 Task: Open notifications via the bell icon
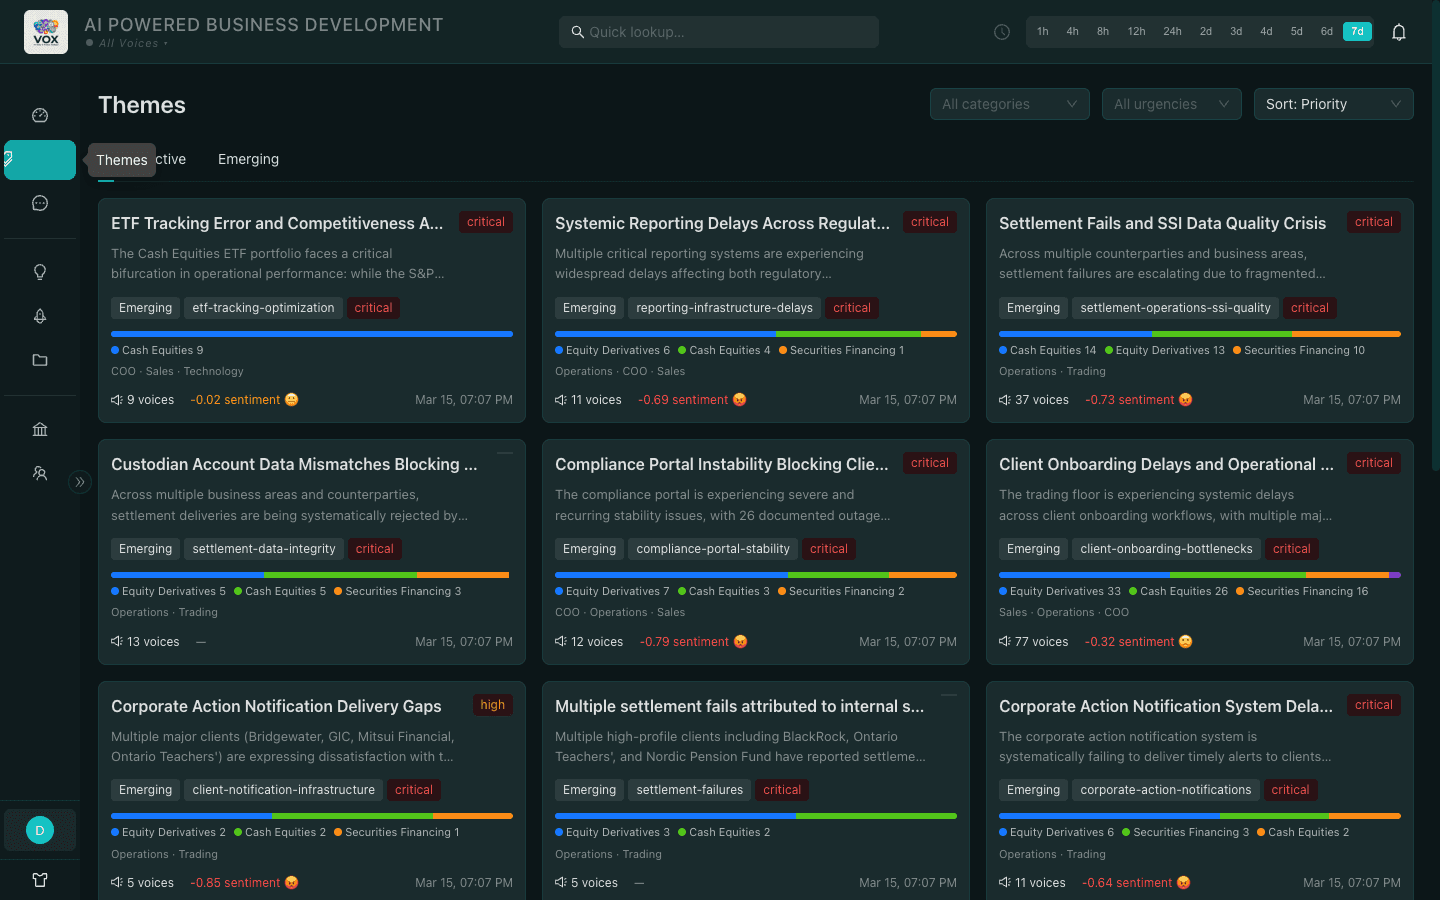point(1399,31)
